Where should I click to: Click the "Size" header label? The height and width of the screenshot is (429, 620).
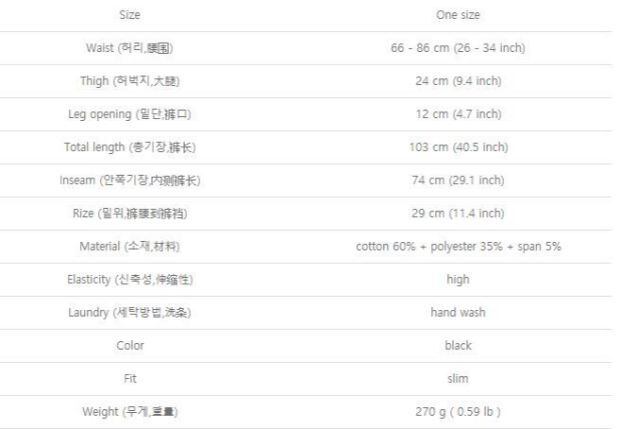tap(130, 15)
